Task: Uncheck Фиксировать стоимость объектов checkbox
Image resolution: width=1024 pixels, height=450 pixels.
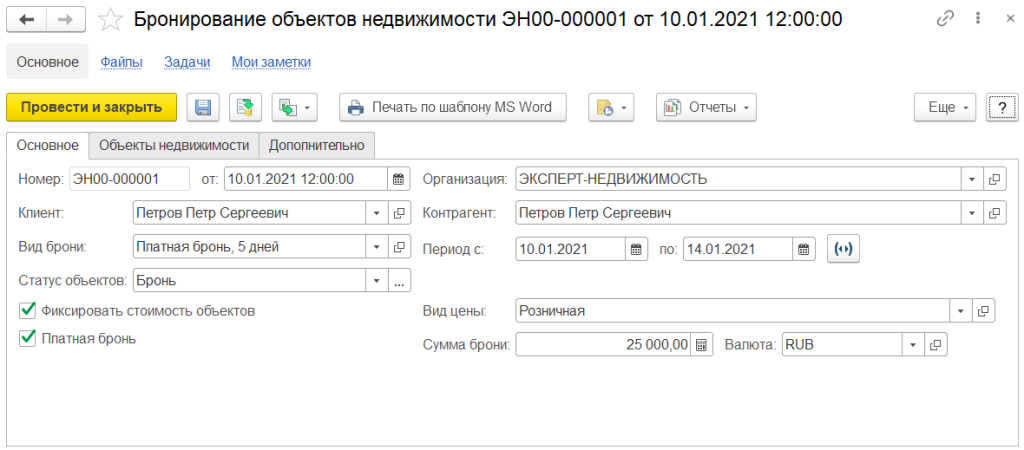Action: coord(28,311)
